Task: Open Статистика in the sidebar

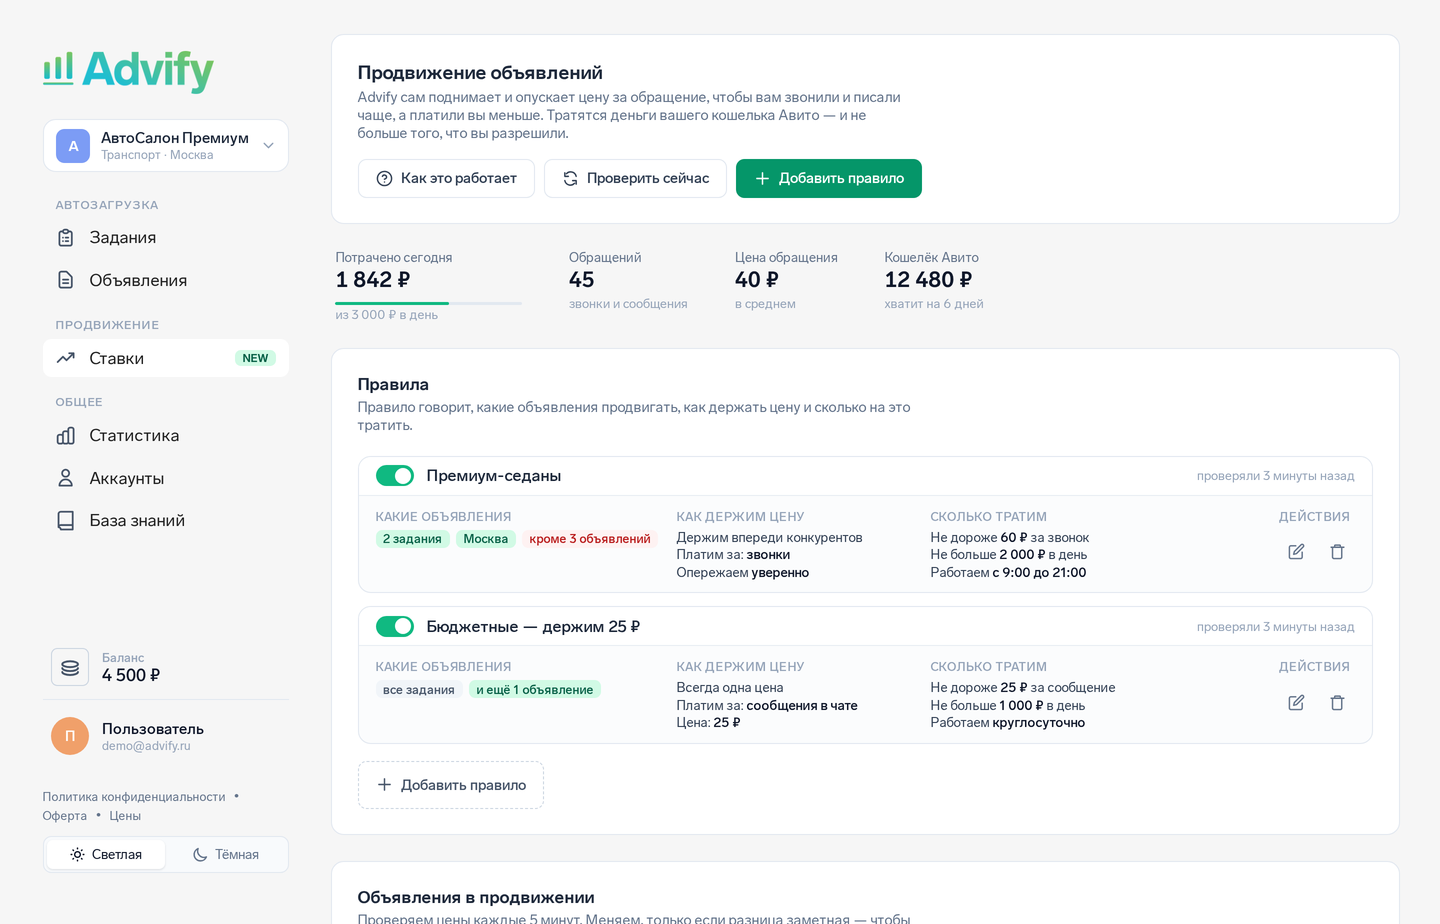Action: pyautogui.click(x=166, y=436)
